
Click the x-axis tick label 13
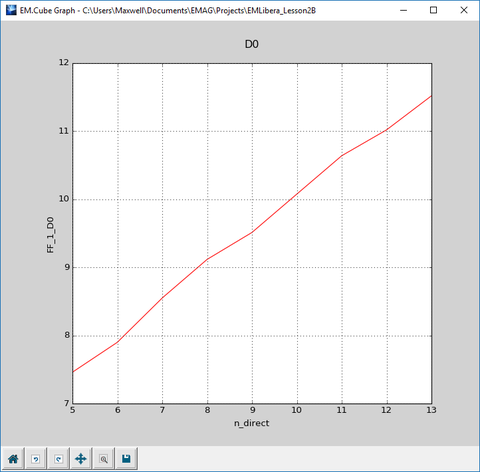point(431,410)
